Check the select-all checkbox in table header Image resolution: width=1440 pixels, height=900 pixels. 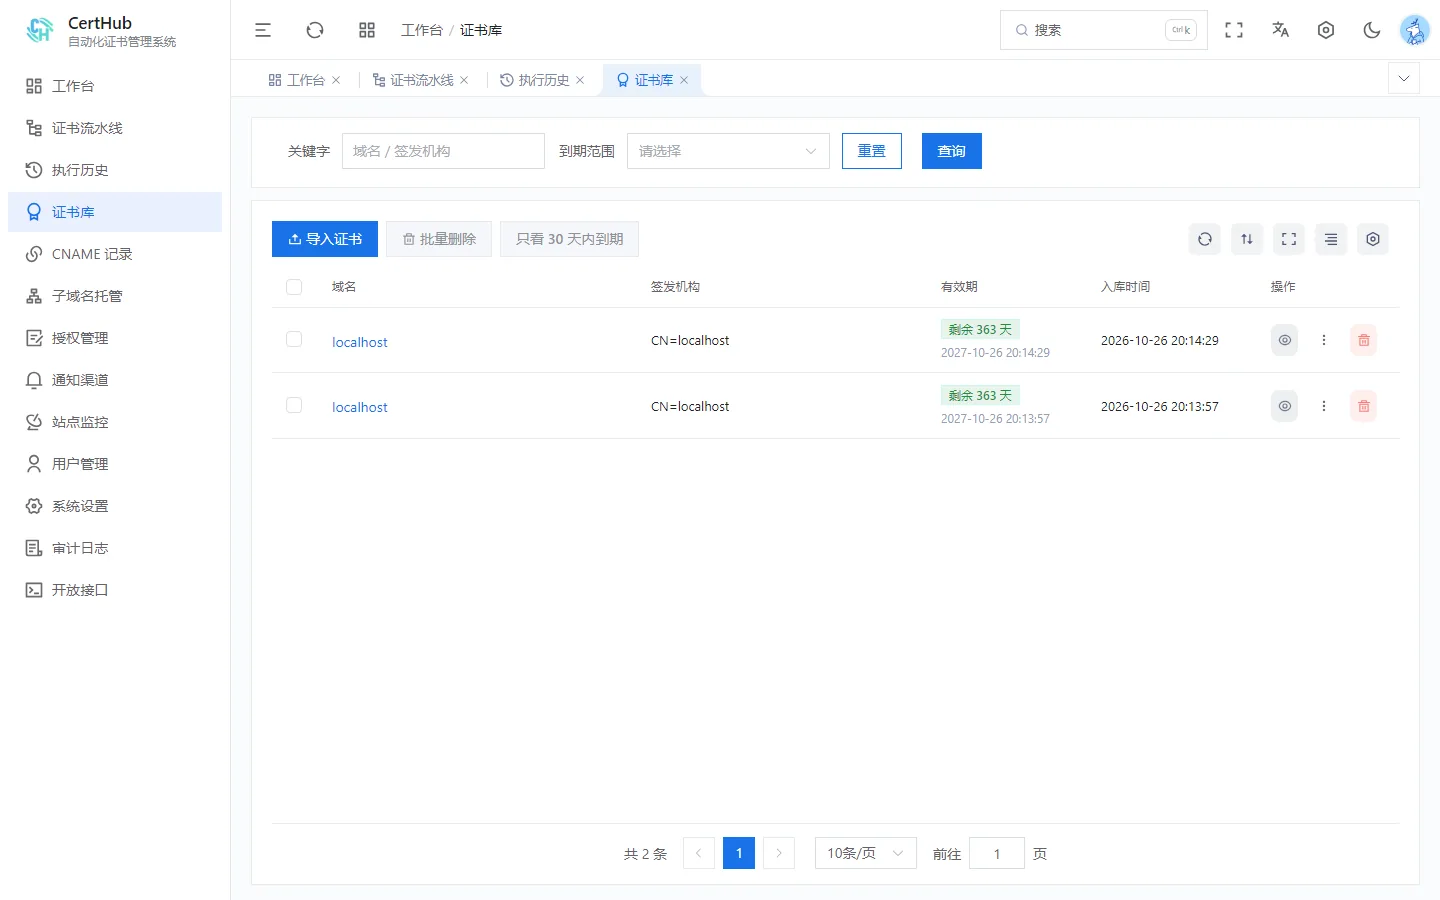(x=294, y=287)
